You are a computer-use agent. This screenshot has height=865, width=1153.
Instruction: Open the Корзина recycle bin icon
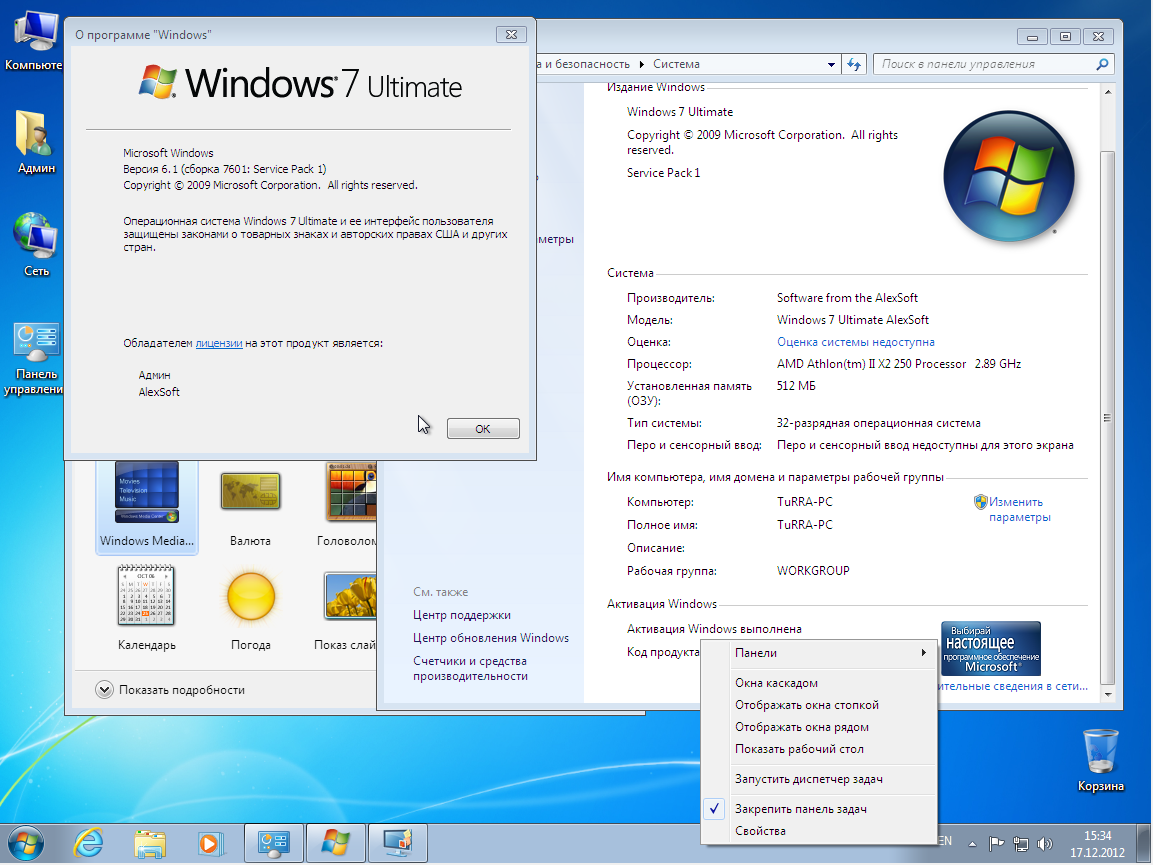click(1101, 759)
